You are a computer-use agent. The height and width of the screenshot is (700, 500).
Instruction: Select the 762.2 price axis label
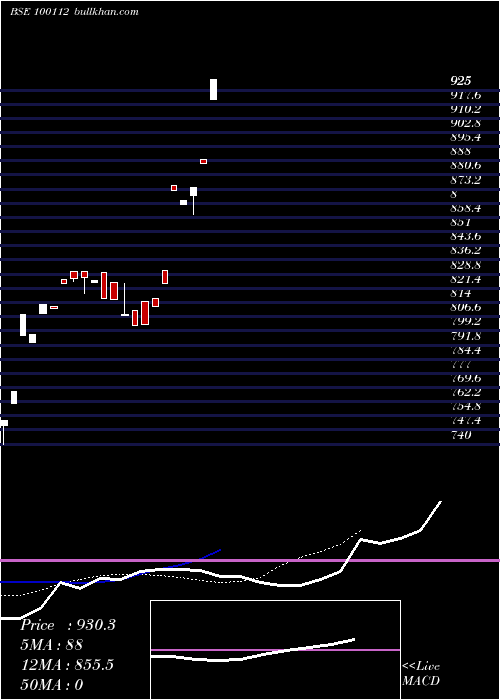pyautogui.click(x=466, y=392)
